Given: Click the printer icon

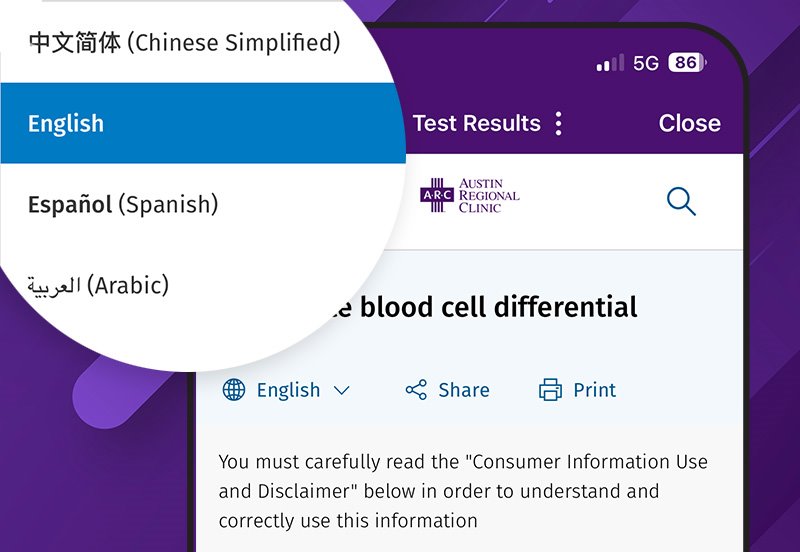Looking at the screenshot, I should tap(550, 390).
